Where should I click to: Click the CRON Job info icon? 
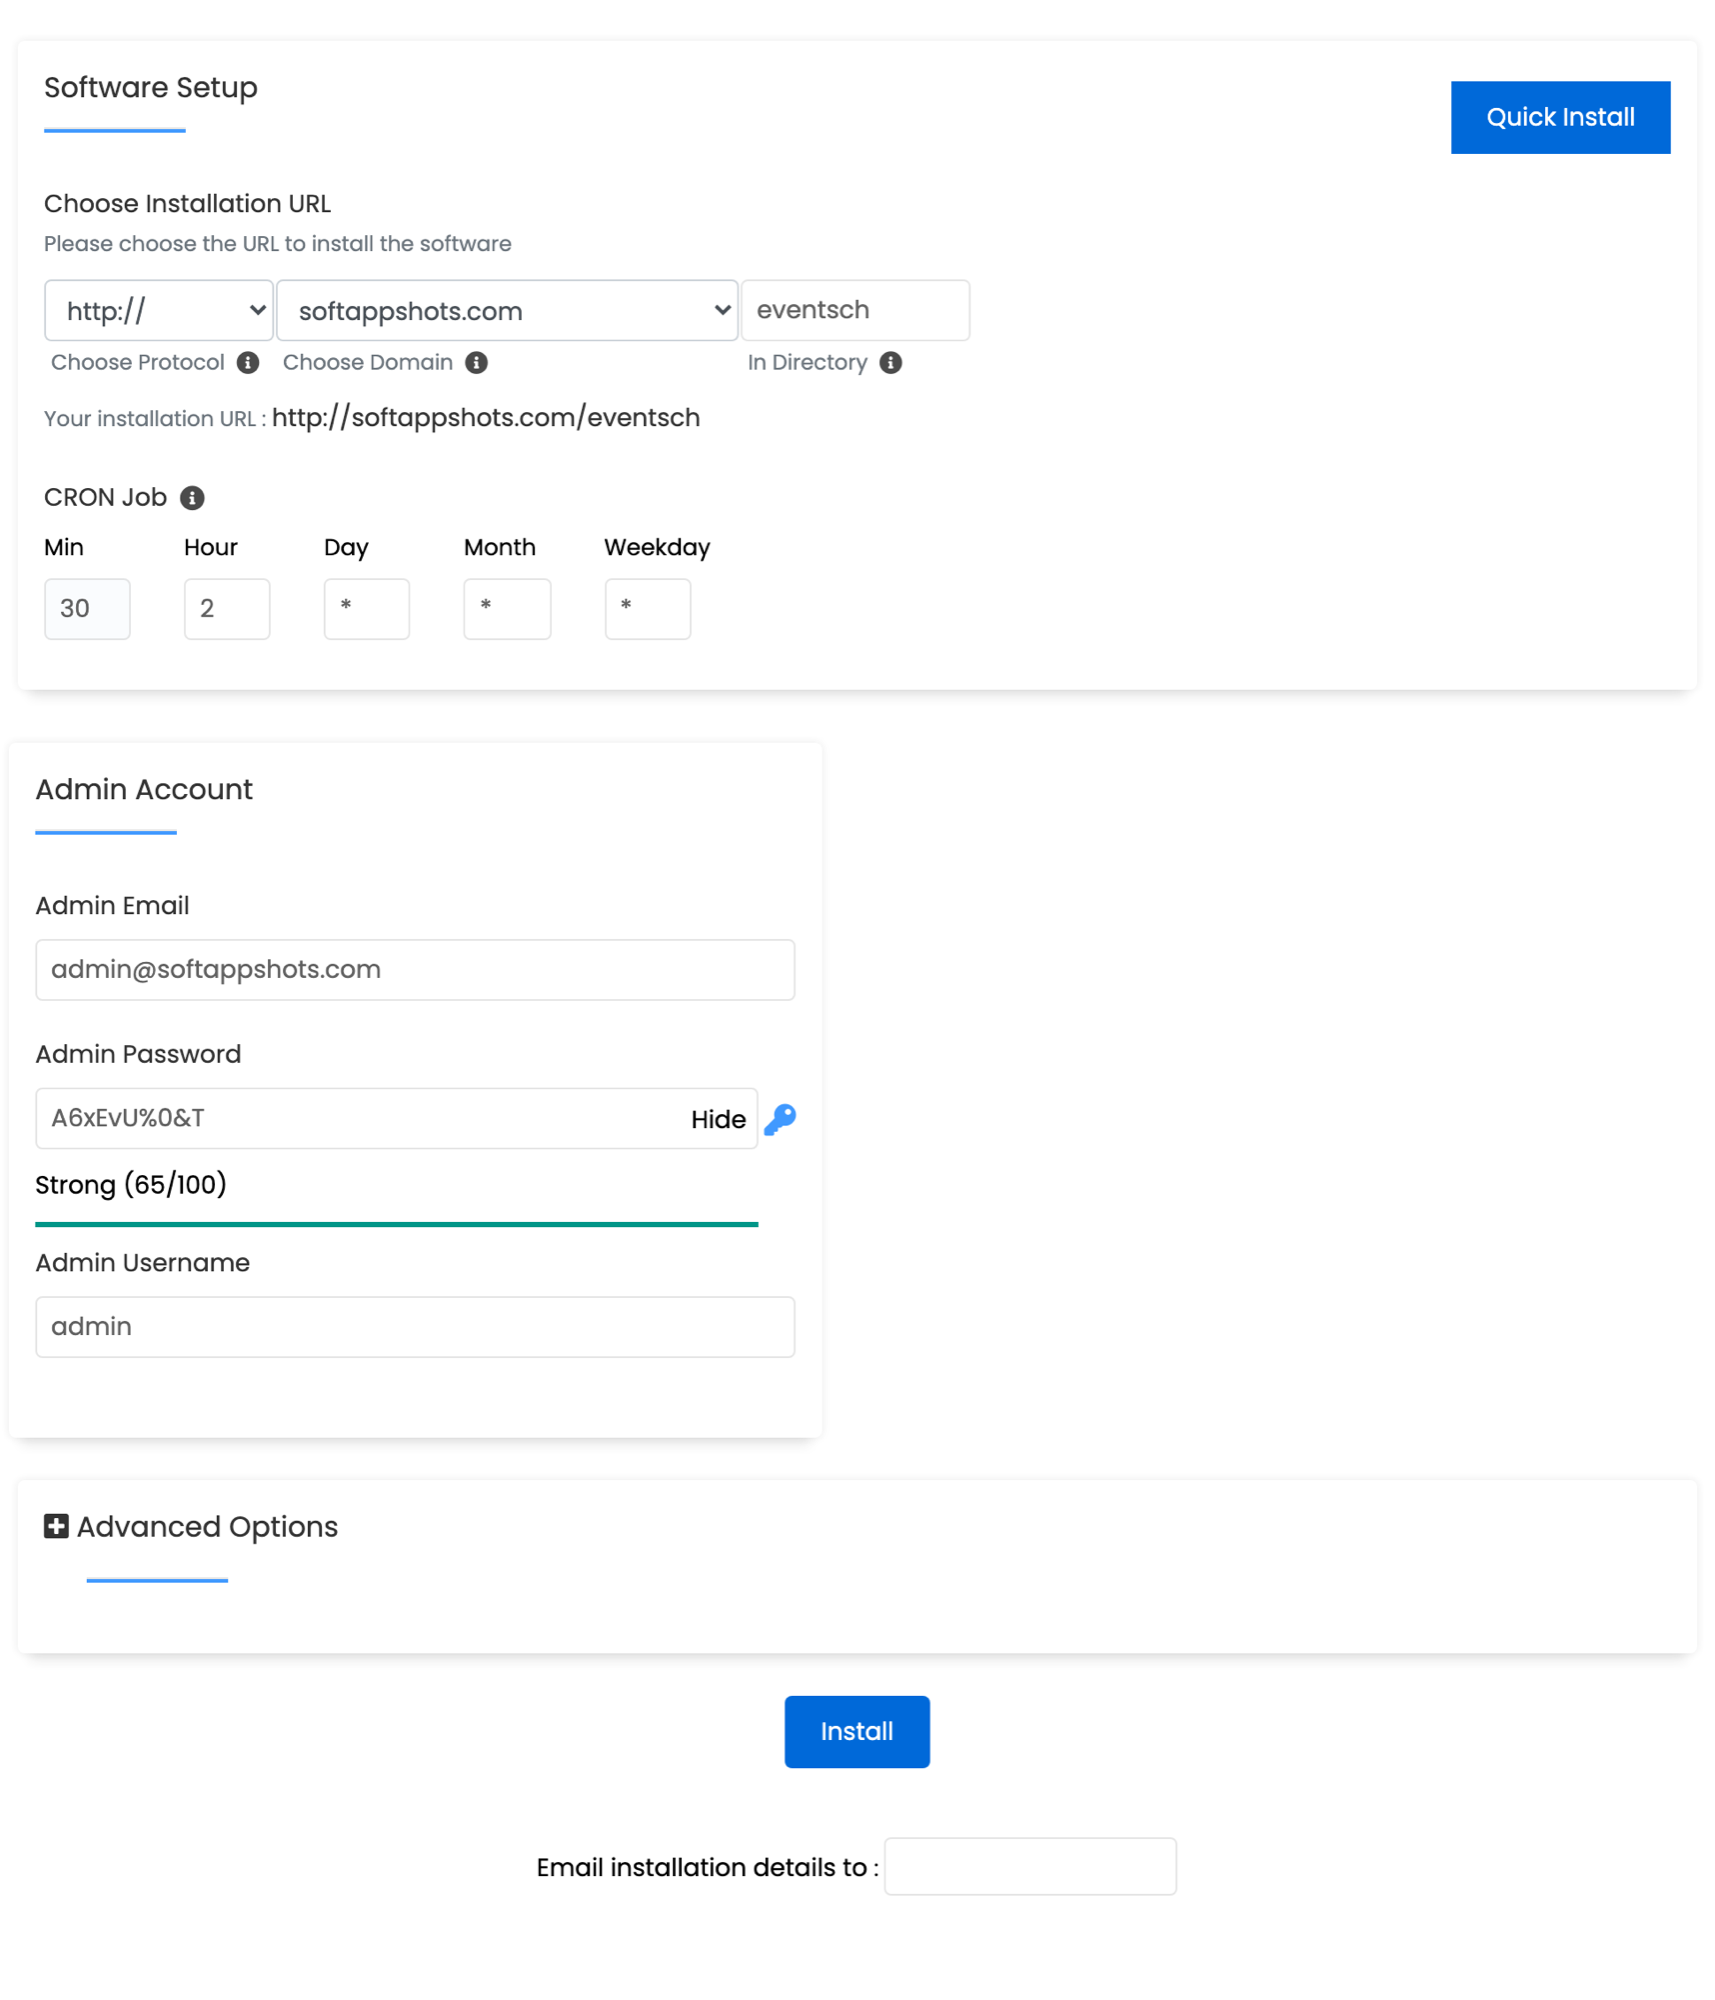pyautogui.click(x=192, y=497)
